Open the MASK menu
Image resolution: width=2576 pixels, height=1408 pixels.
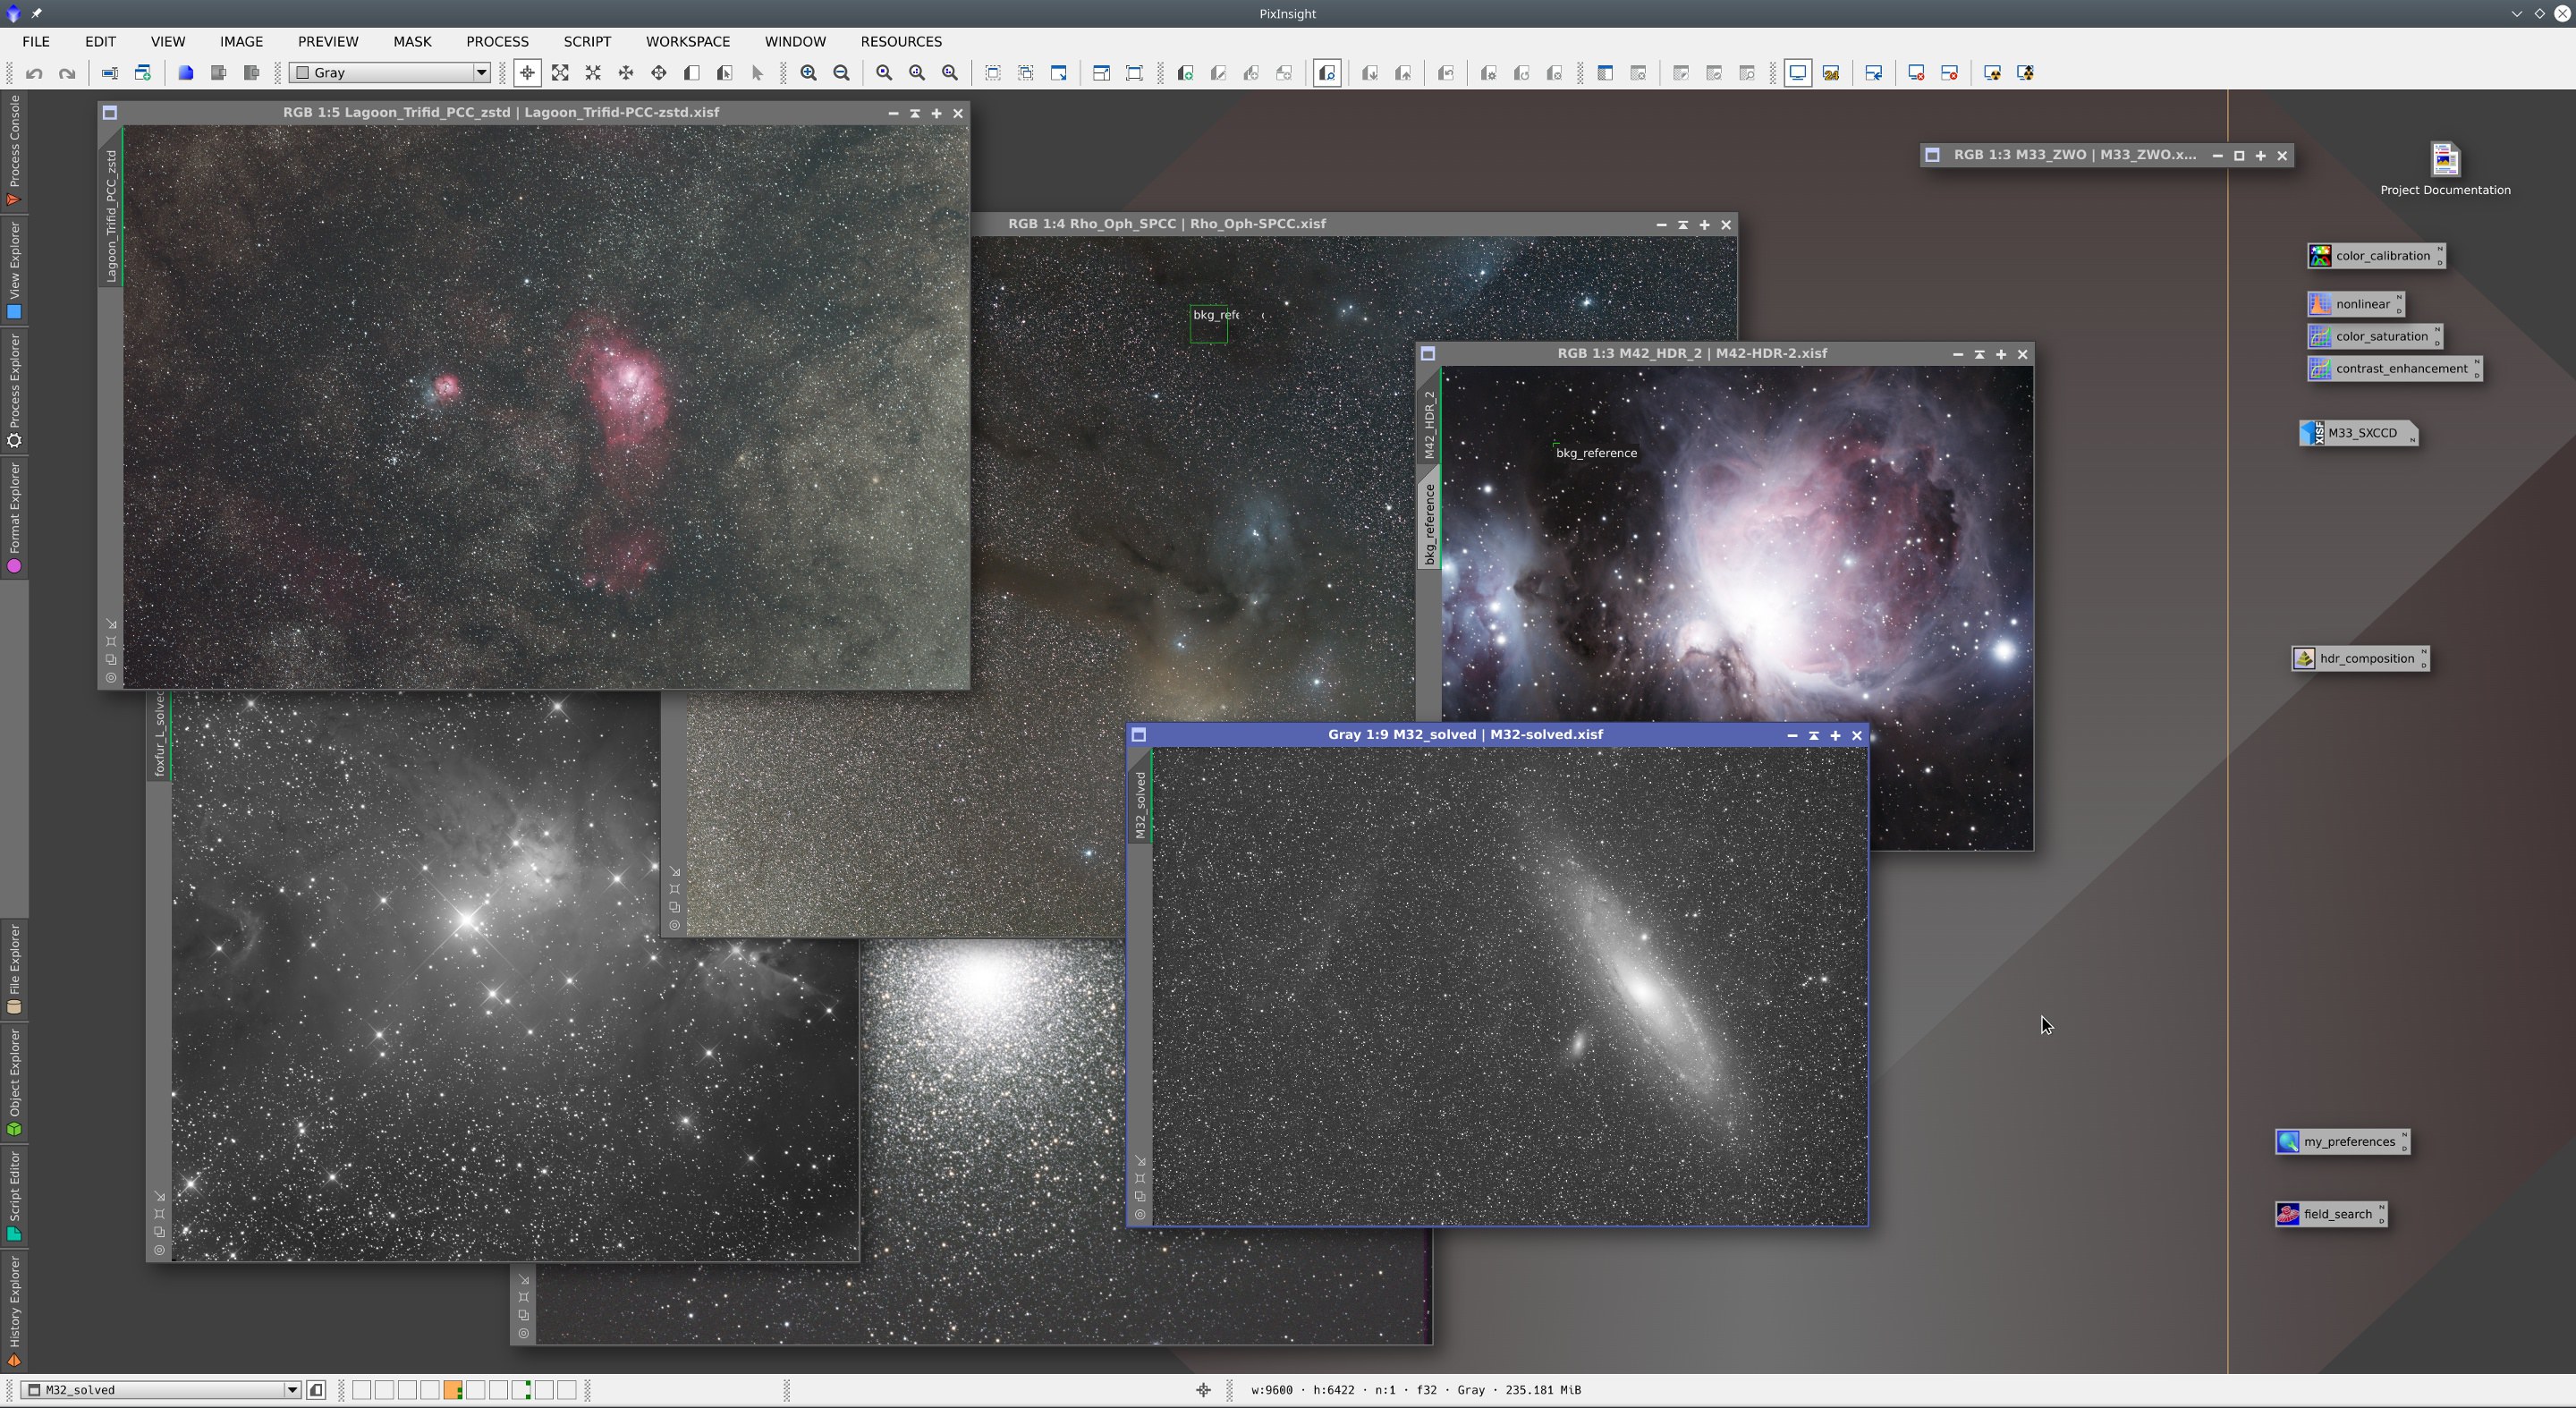pos(412,41)
